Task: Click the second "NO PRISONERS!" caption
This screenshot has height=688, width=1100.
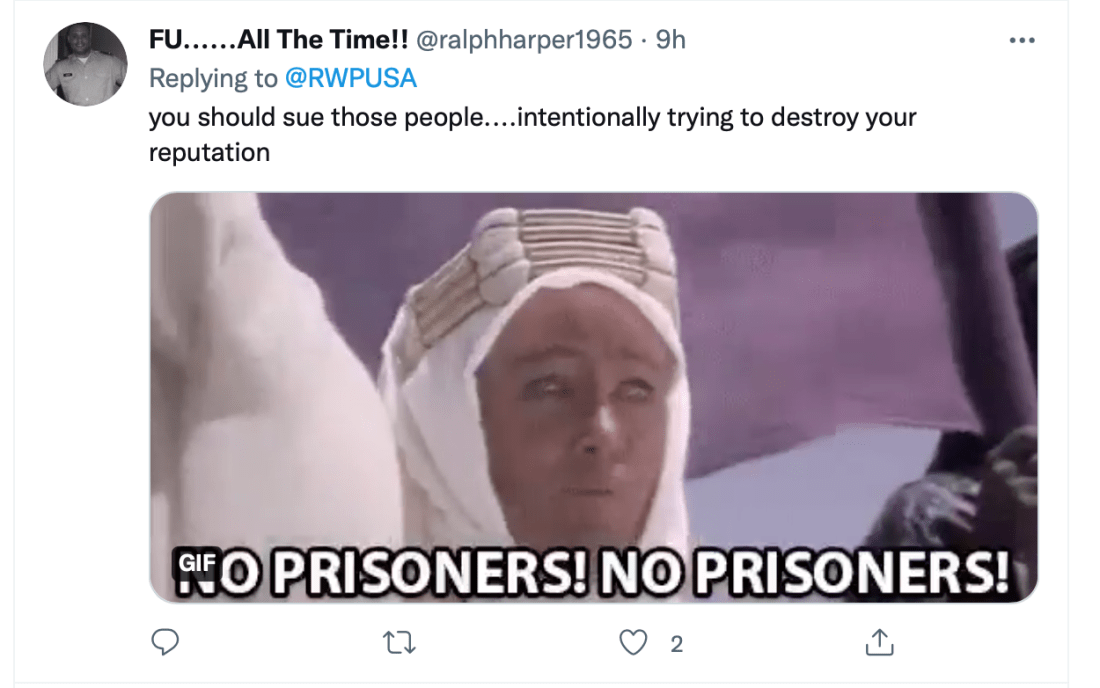Action: tap(805, 572)
